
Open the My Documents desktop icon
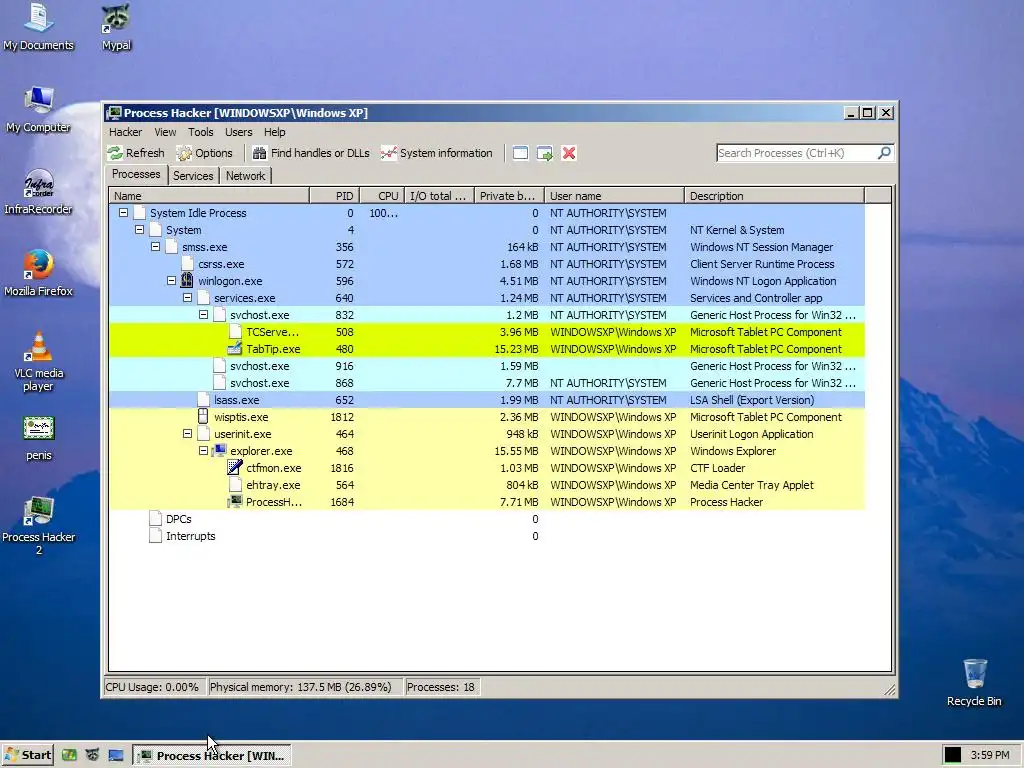(39, 27)
